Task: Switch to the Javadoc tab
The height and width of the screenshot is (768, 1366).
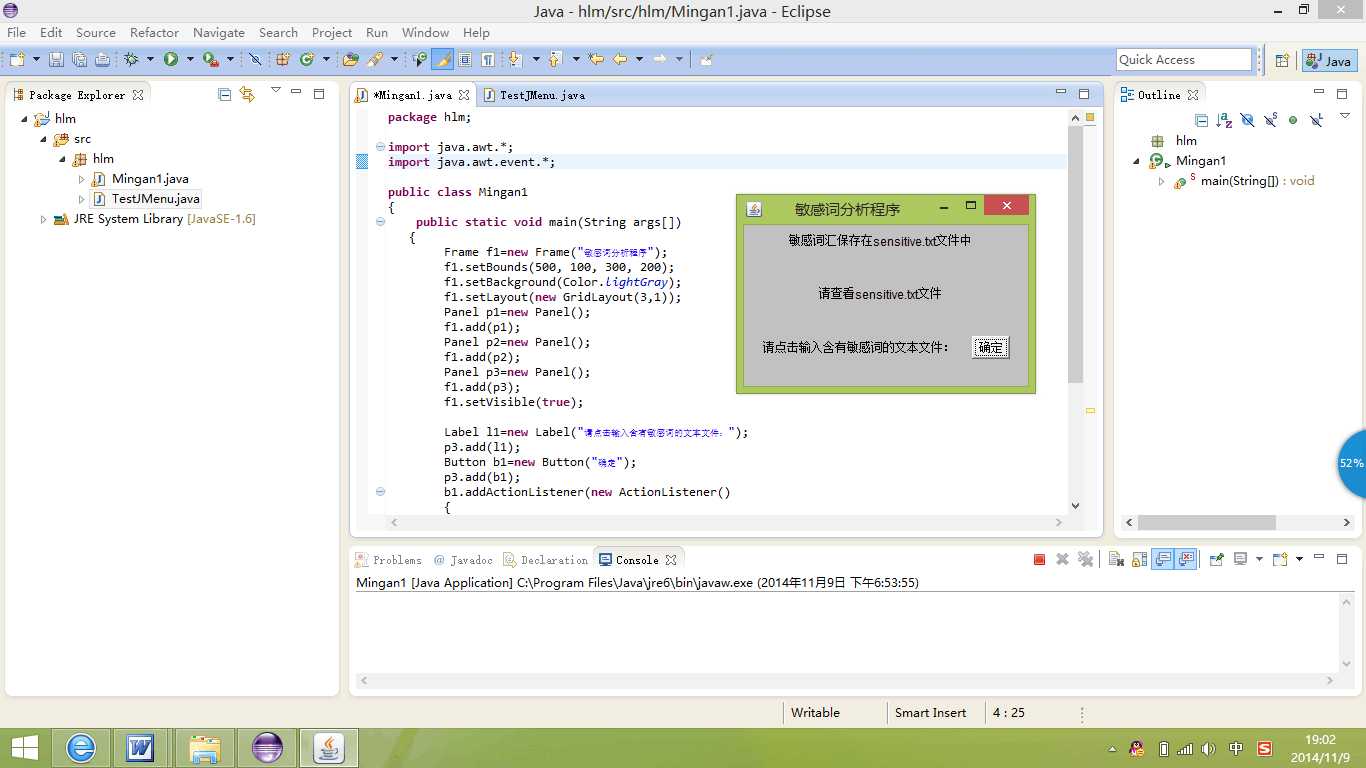Action: (x=463, y=560)
